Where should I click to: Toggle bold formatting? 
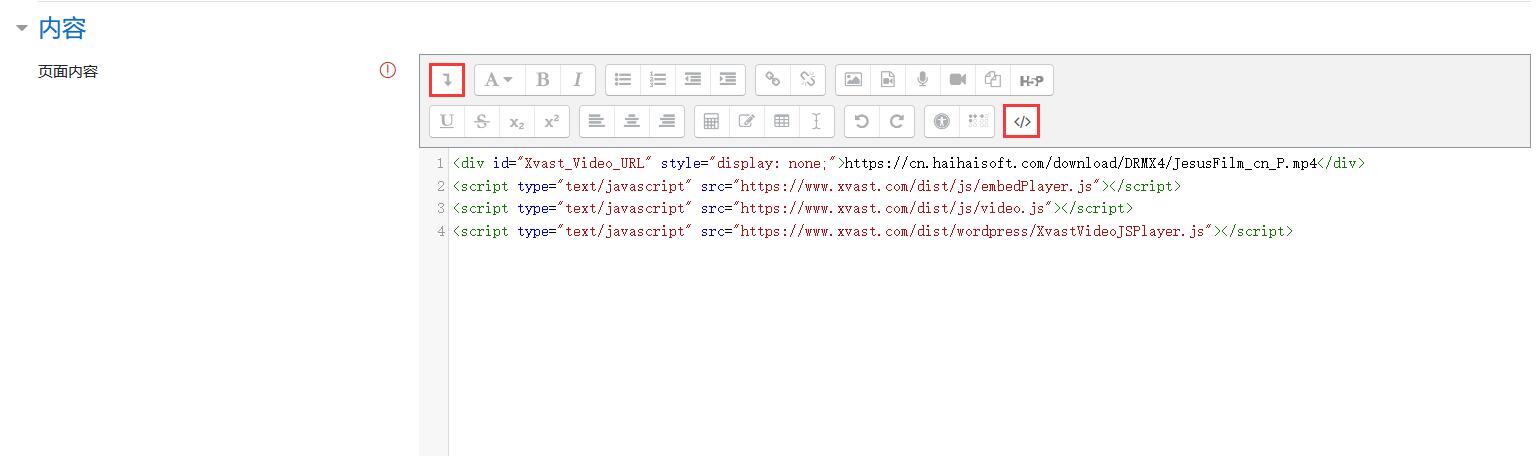point(542,80)
